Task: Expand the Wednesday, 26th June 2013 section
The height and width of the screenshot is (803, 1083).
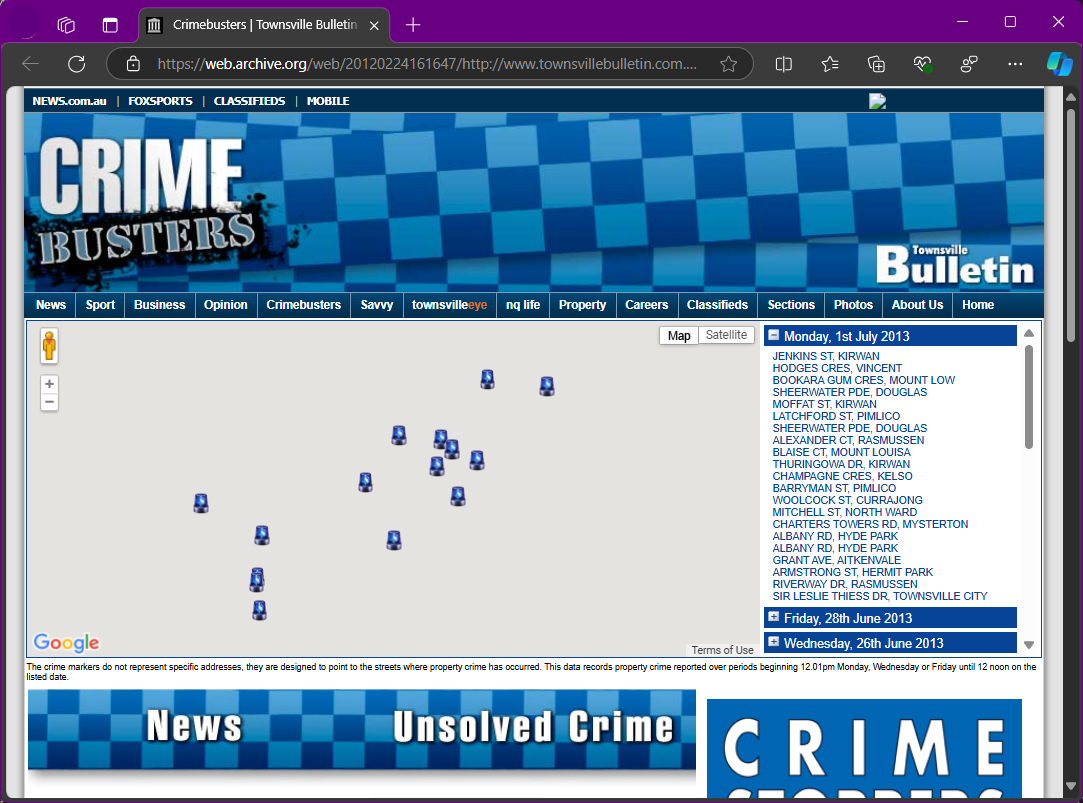Action: (x=774, y=642)
